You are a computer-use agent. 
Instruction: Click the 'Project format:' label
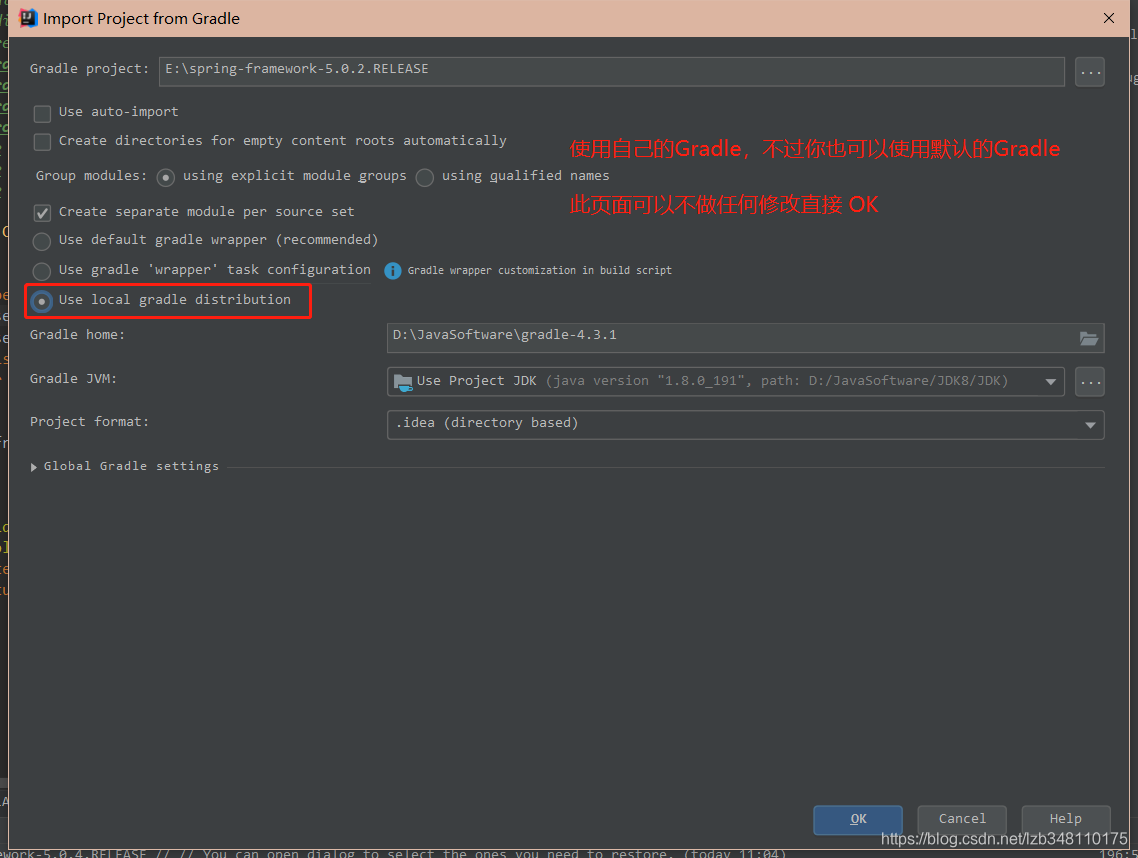pyautogui.click(x=89, y=422)
